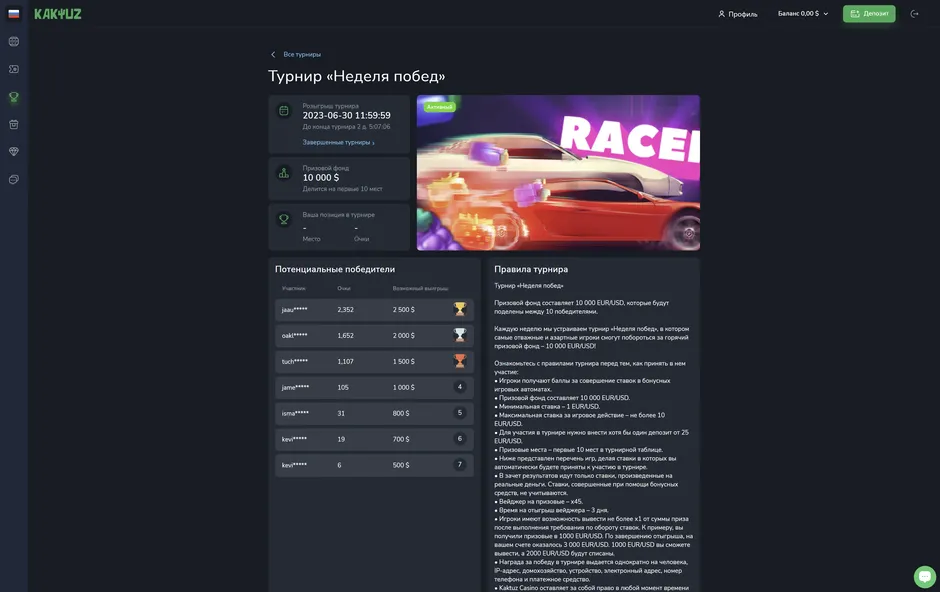Screen dimensions: 940x592
Task: Open the diamond VIP icon in sidebar
Action: pos(14,152)
